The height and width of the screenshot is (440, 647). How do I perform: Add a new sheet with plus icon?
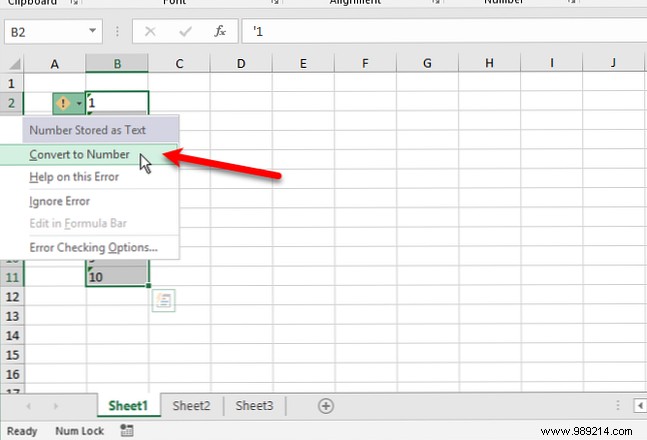(326, 406)
